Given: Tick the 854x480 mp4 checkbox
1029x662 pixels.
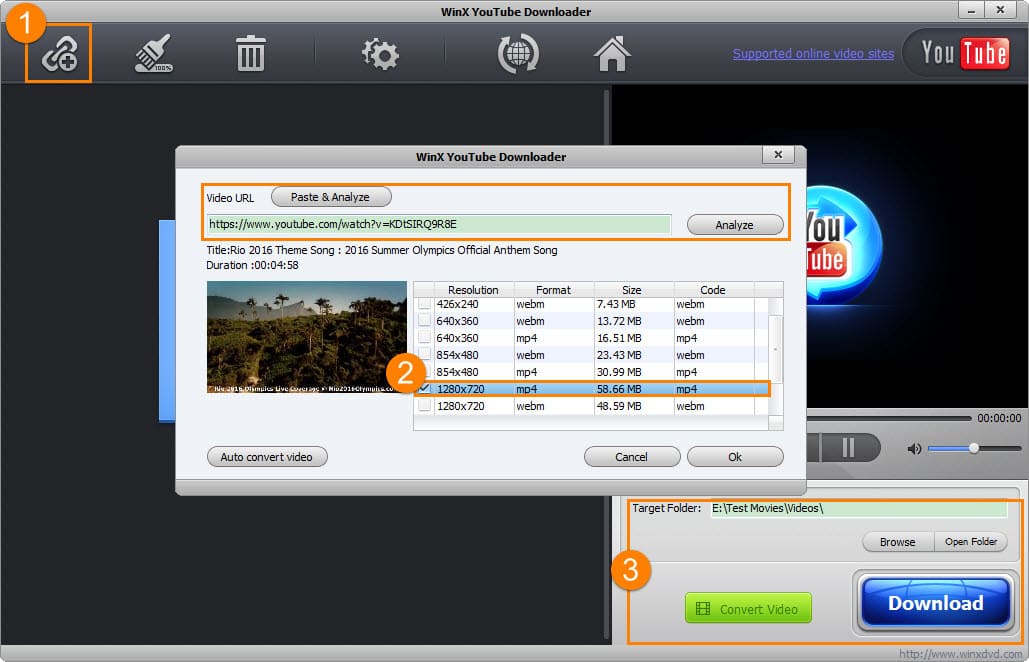Looking at the screenshot, I should [425, 372].
